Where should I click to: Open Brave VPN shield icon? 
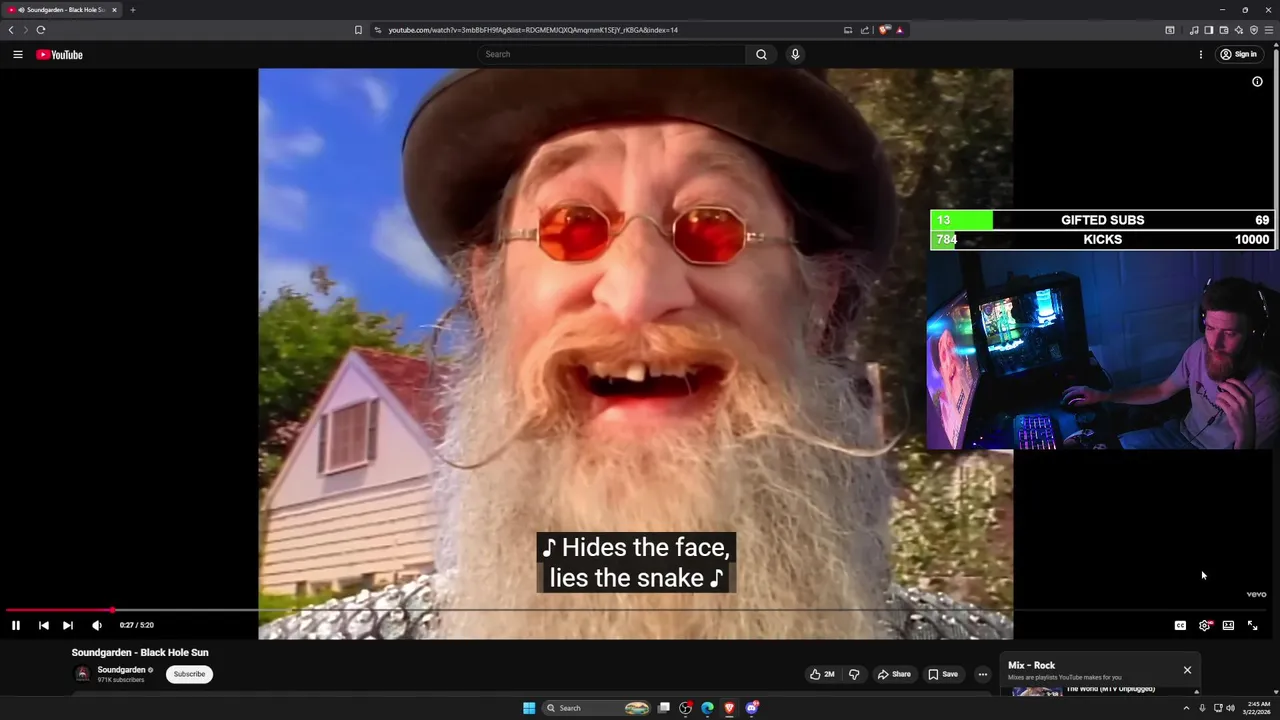[1254, 30]
